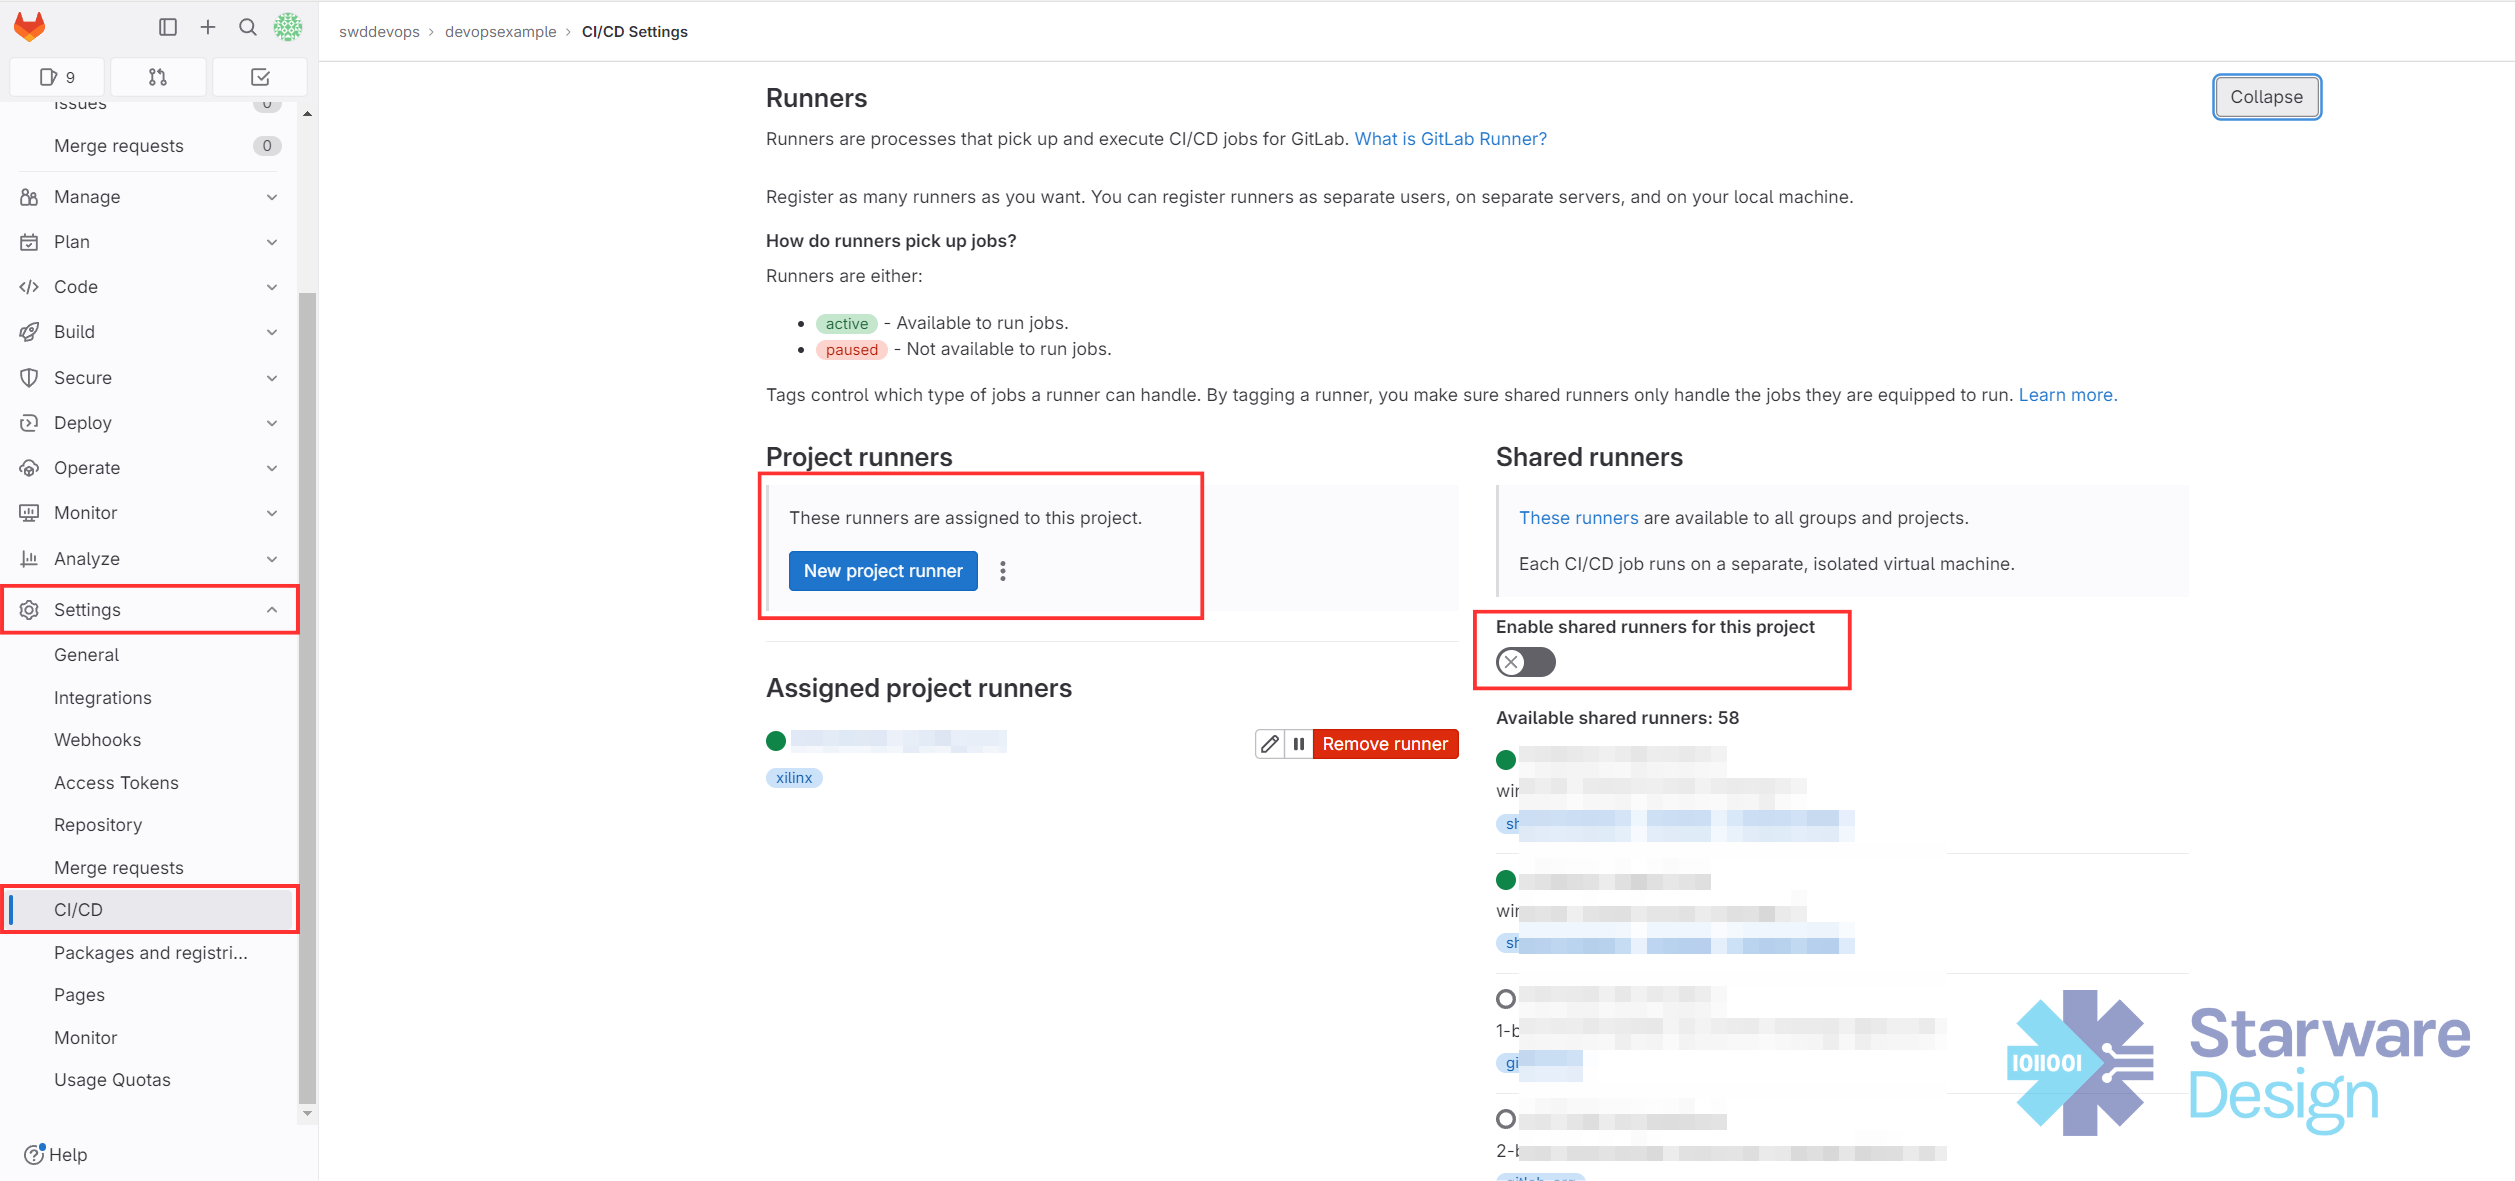Click the pencil edit runner icon
Screen dimensions: 2515x1181
coord(1269,744)
